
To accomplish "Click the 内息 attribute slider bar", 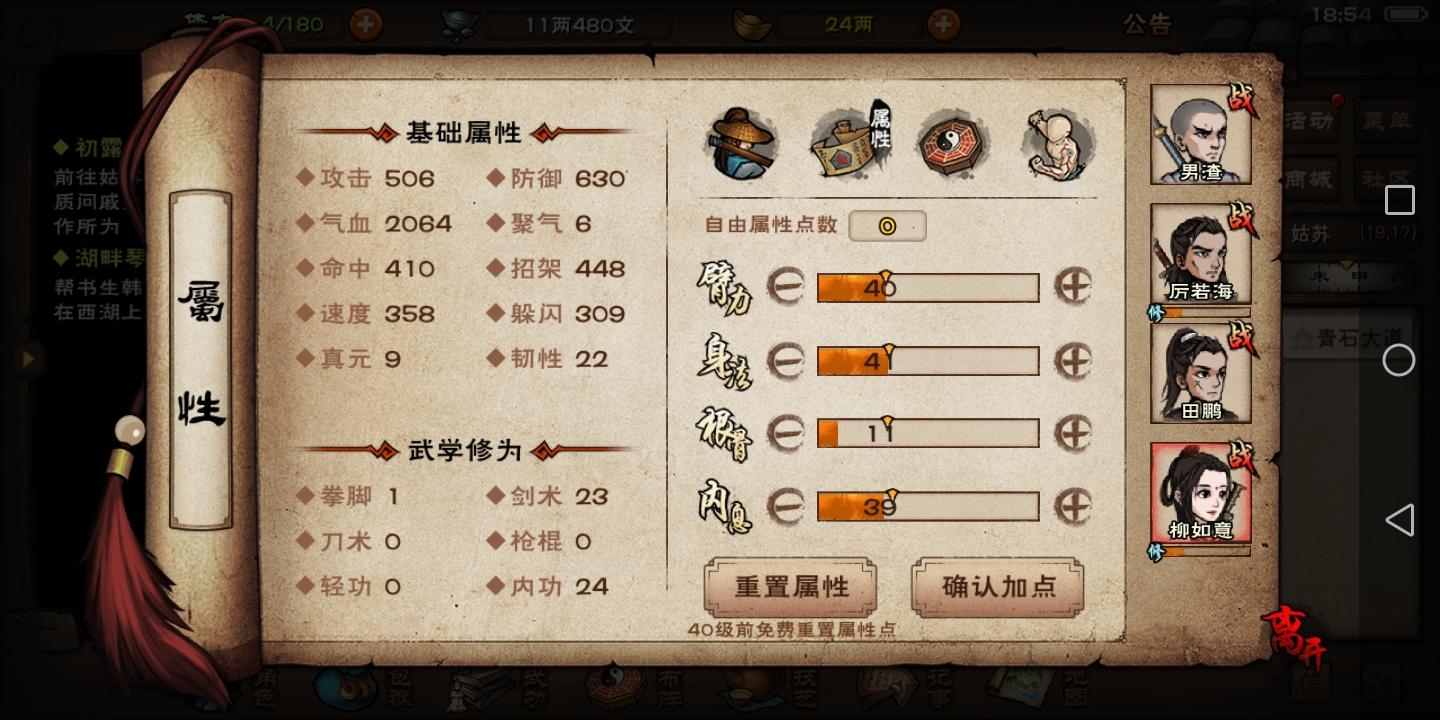I will (928, 506).
